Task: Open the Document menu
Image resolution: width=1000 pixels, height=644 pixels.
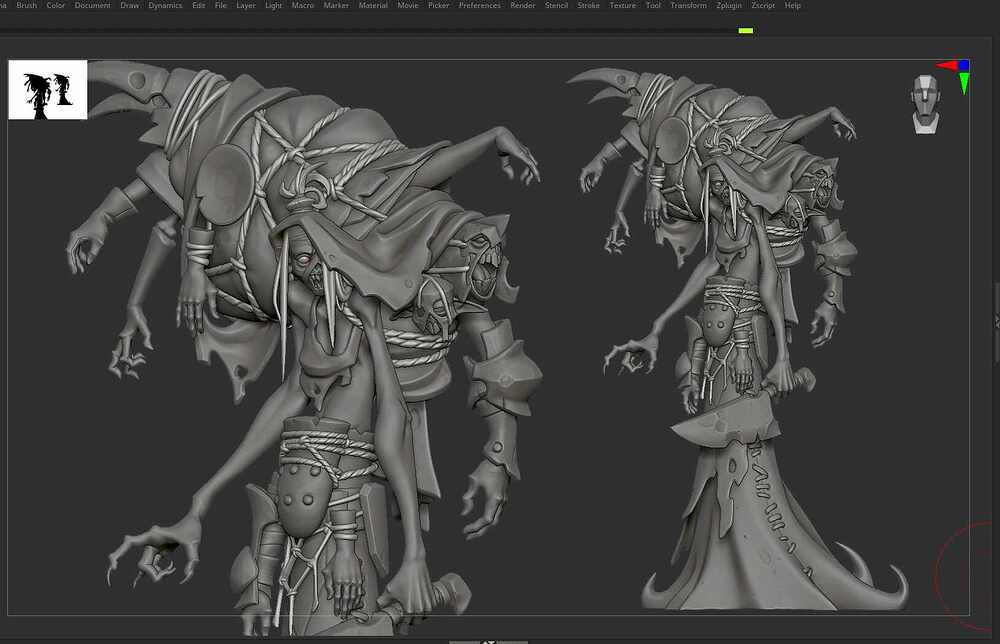Action: pyautogui.click(x=92, y=5)
